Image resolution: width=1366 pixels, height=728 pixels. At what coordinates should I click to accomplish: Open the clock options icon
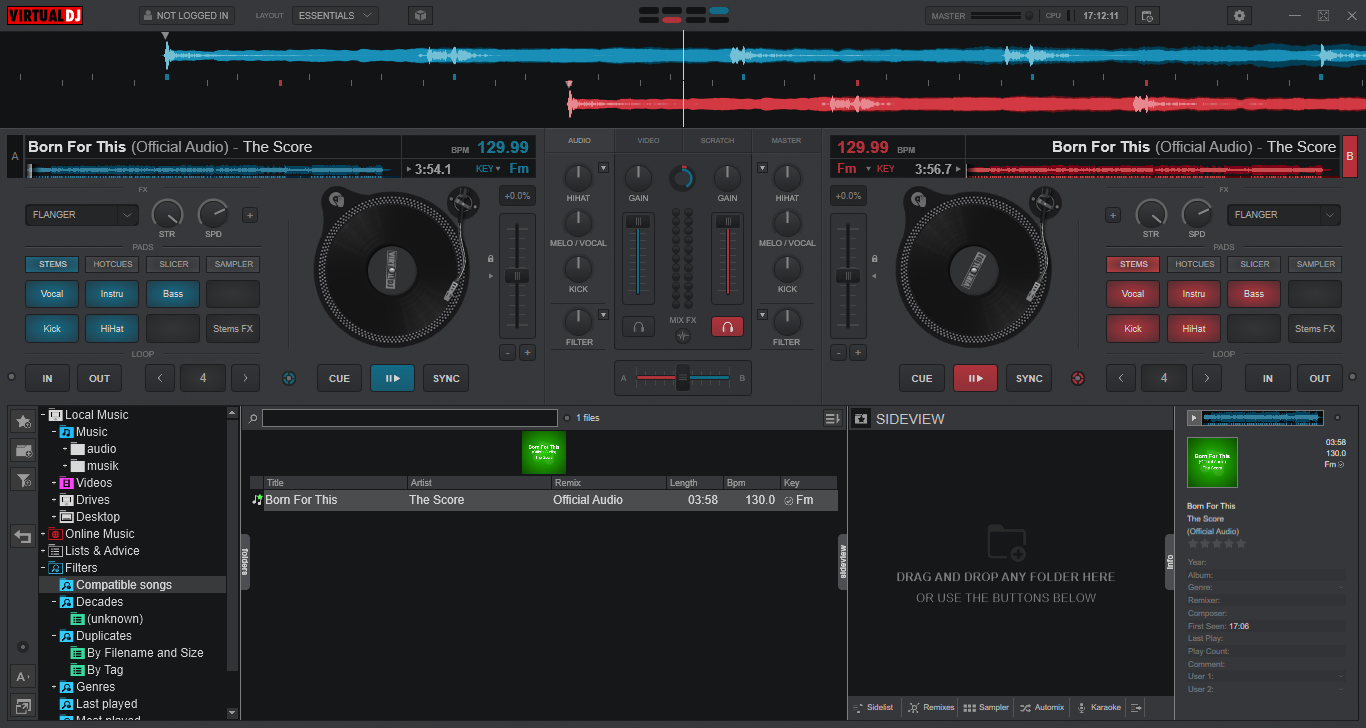1147,15
